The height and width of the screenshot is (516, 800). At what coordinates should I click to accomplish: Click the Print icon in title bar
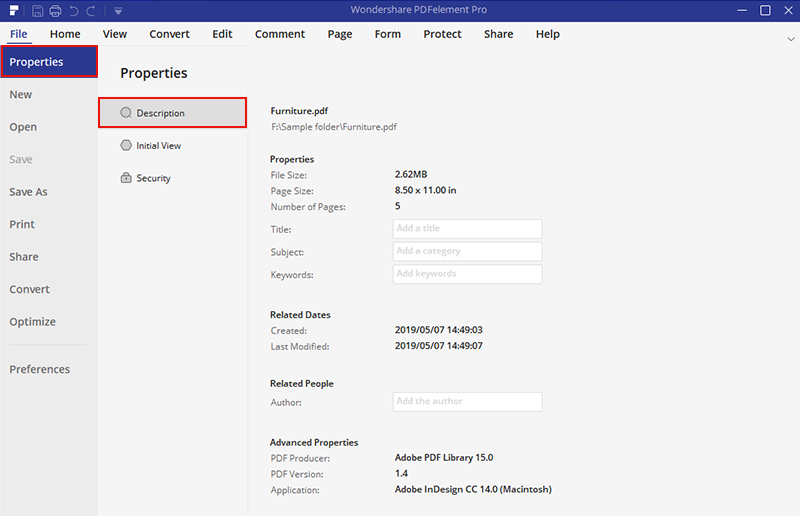pyautogui.click(x=55, y=11)
